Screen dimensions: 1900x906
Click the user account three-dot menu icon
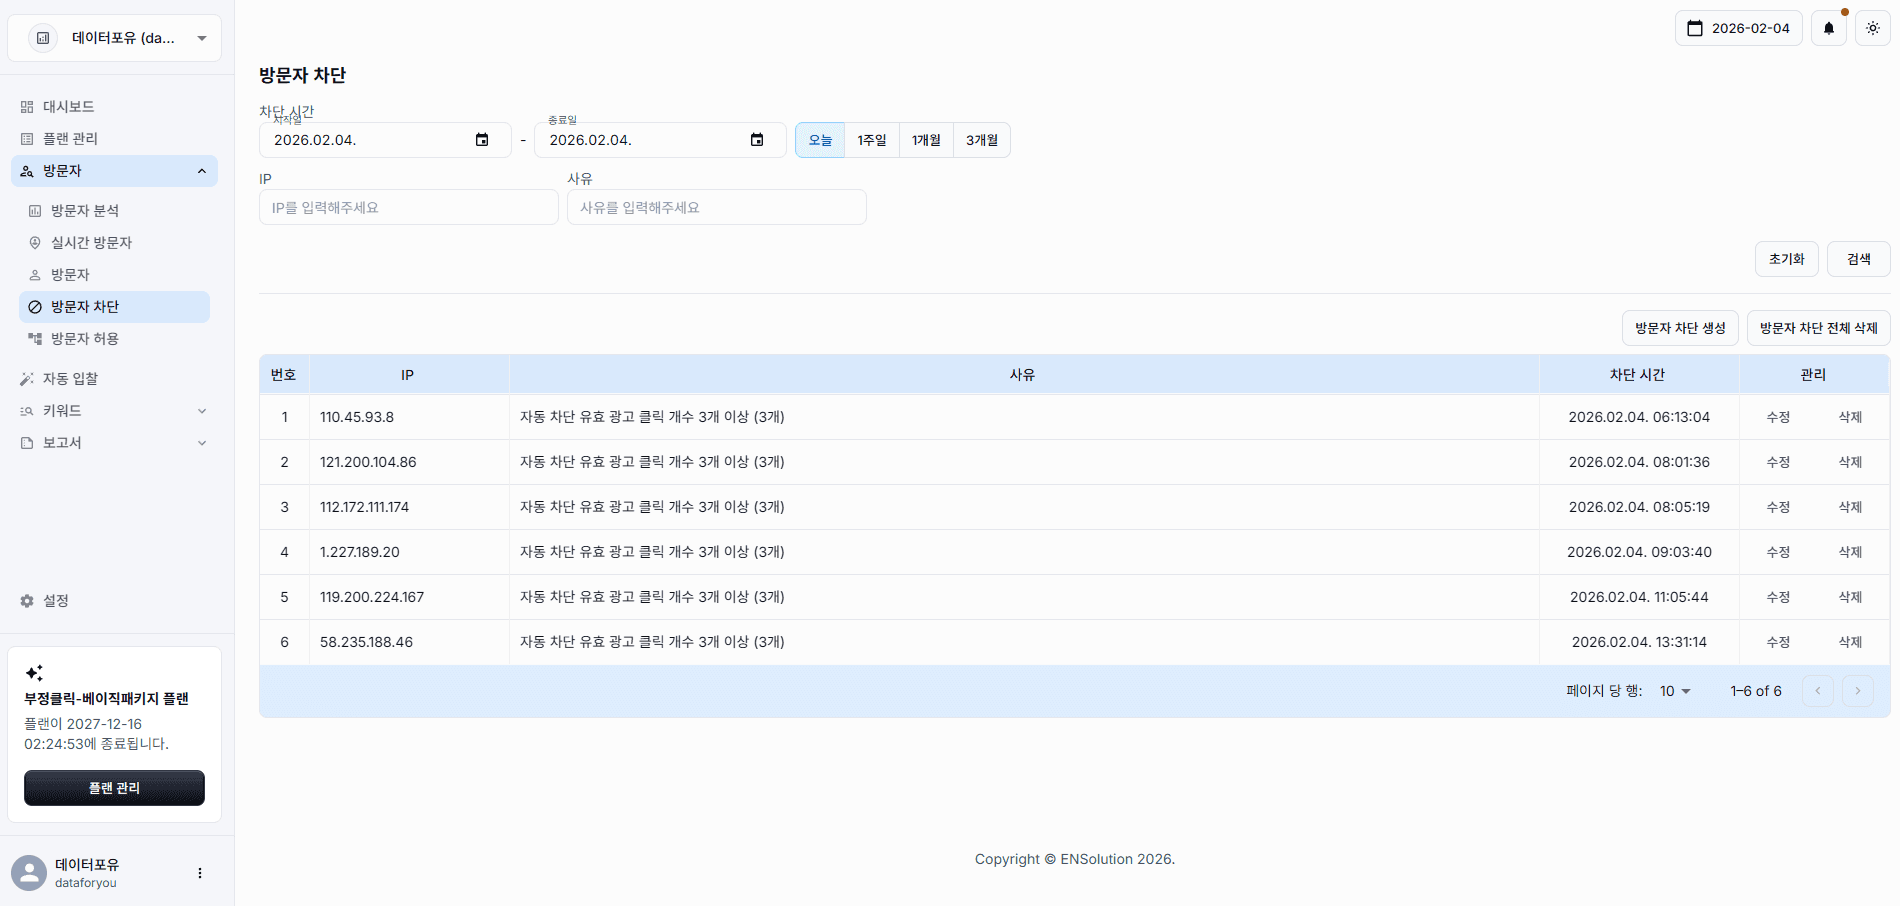(x=200, y=873)
